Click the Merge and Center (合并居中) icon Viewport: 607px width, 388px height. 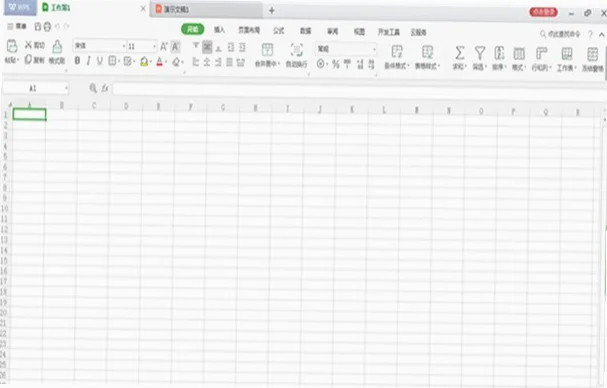click(x=267, y=50)
